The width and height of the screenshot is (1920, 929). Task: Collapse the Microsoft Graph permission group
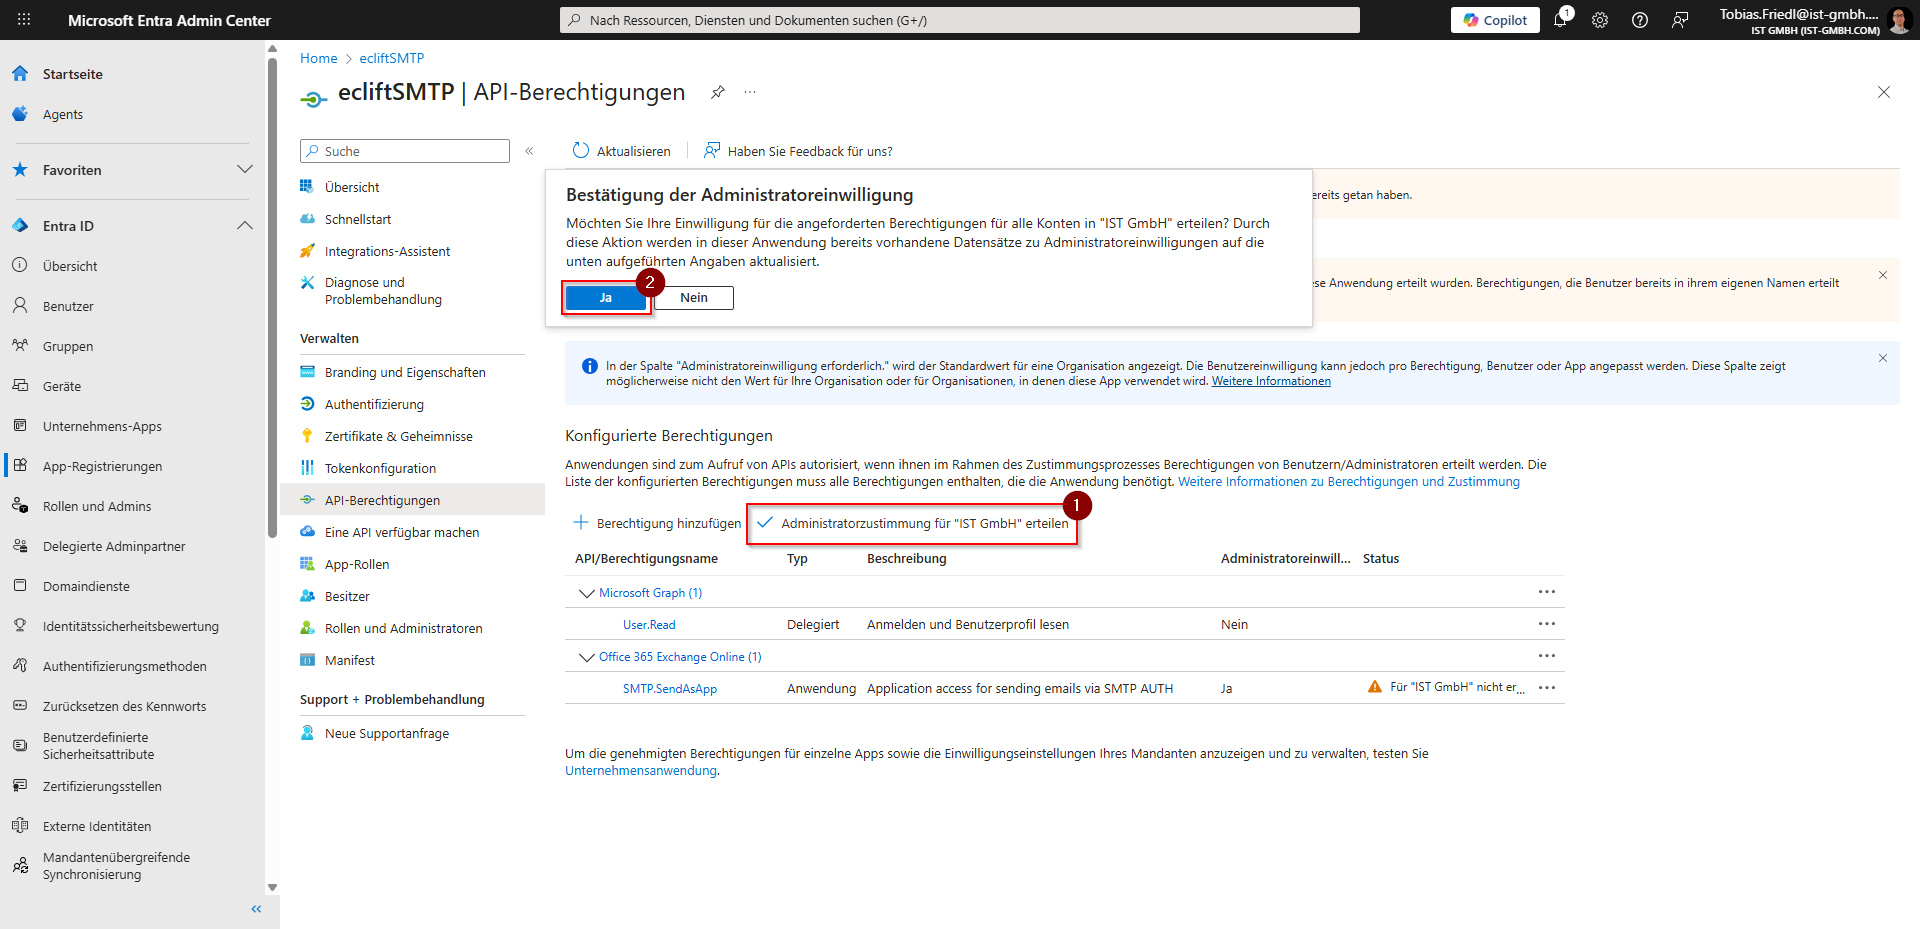[x=587, y=593]
